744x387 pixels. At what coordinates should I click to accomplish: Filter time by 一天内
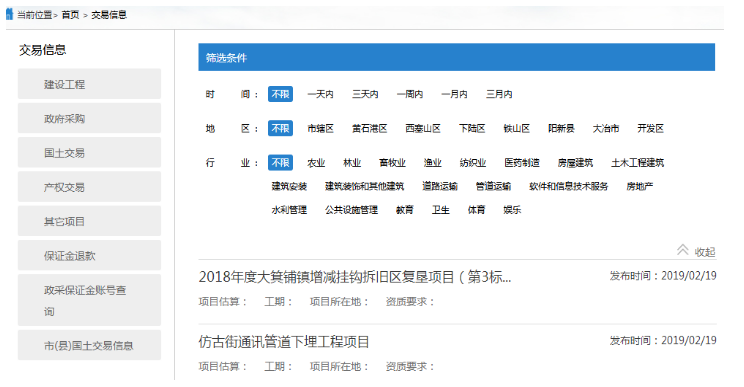[x=320, y=94]
